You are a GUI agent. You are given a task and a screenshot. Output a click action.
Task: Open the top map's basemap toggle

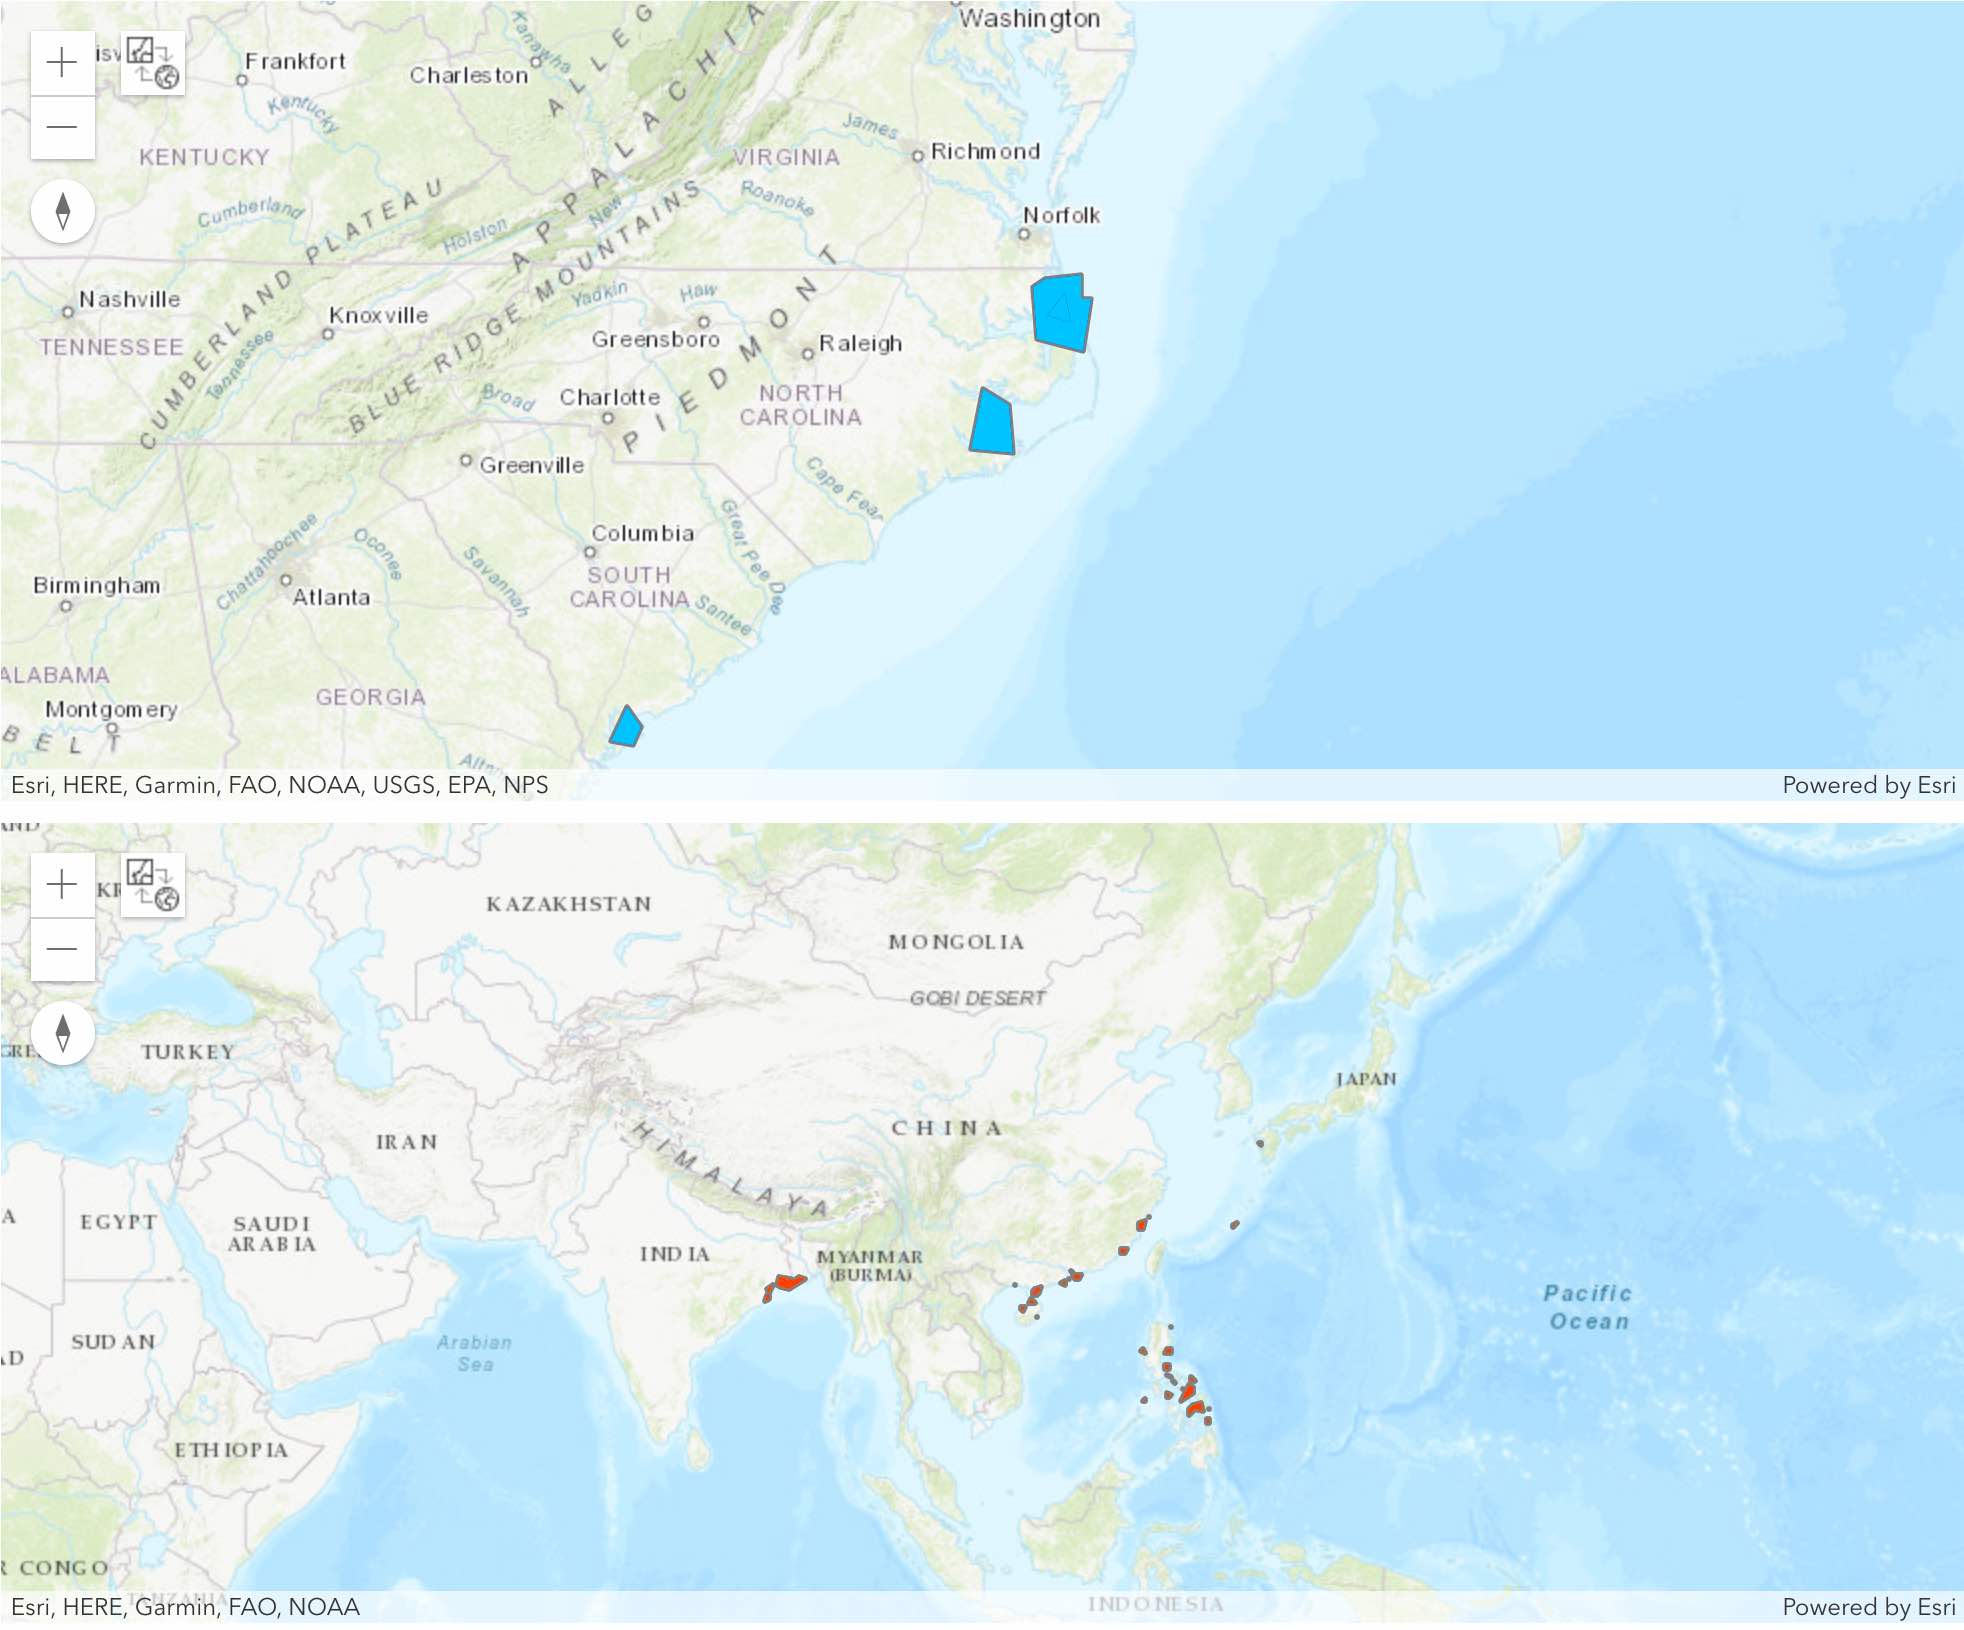click(152, 64)
